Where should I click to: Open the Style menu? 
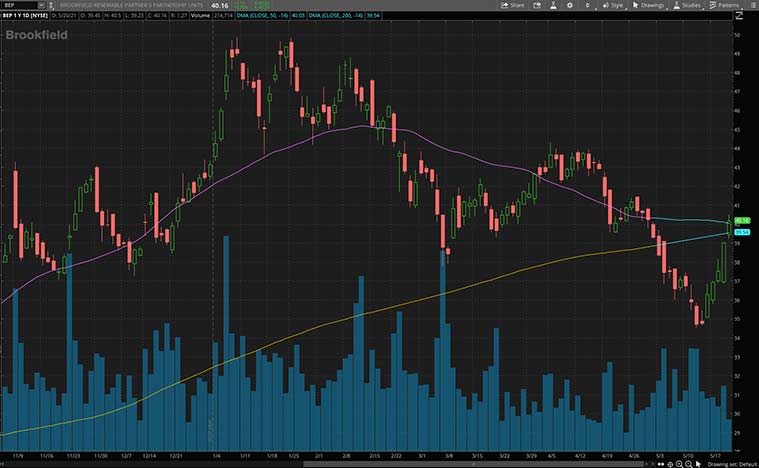click(613, 5)
